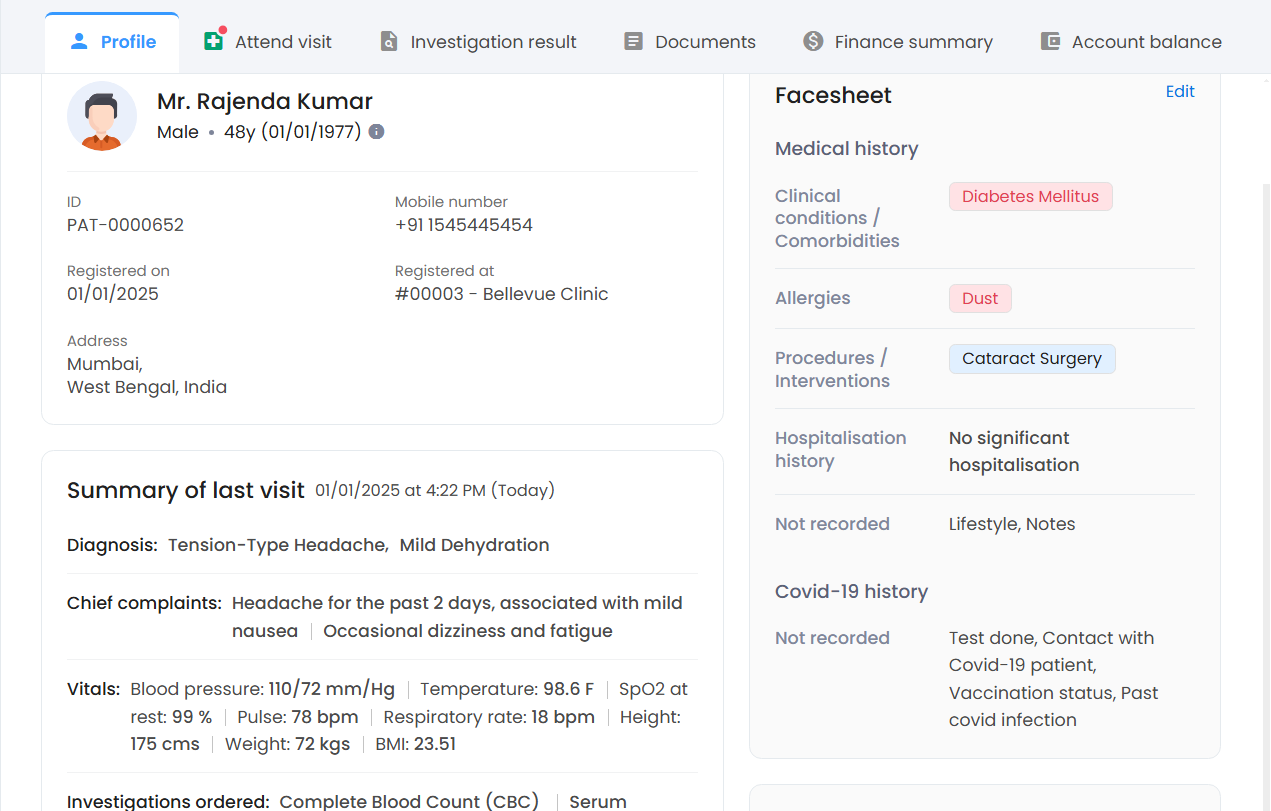
Task: Click the Attend visit plus icon
Action: click(x=213, y=41)
